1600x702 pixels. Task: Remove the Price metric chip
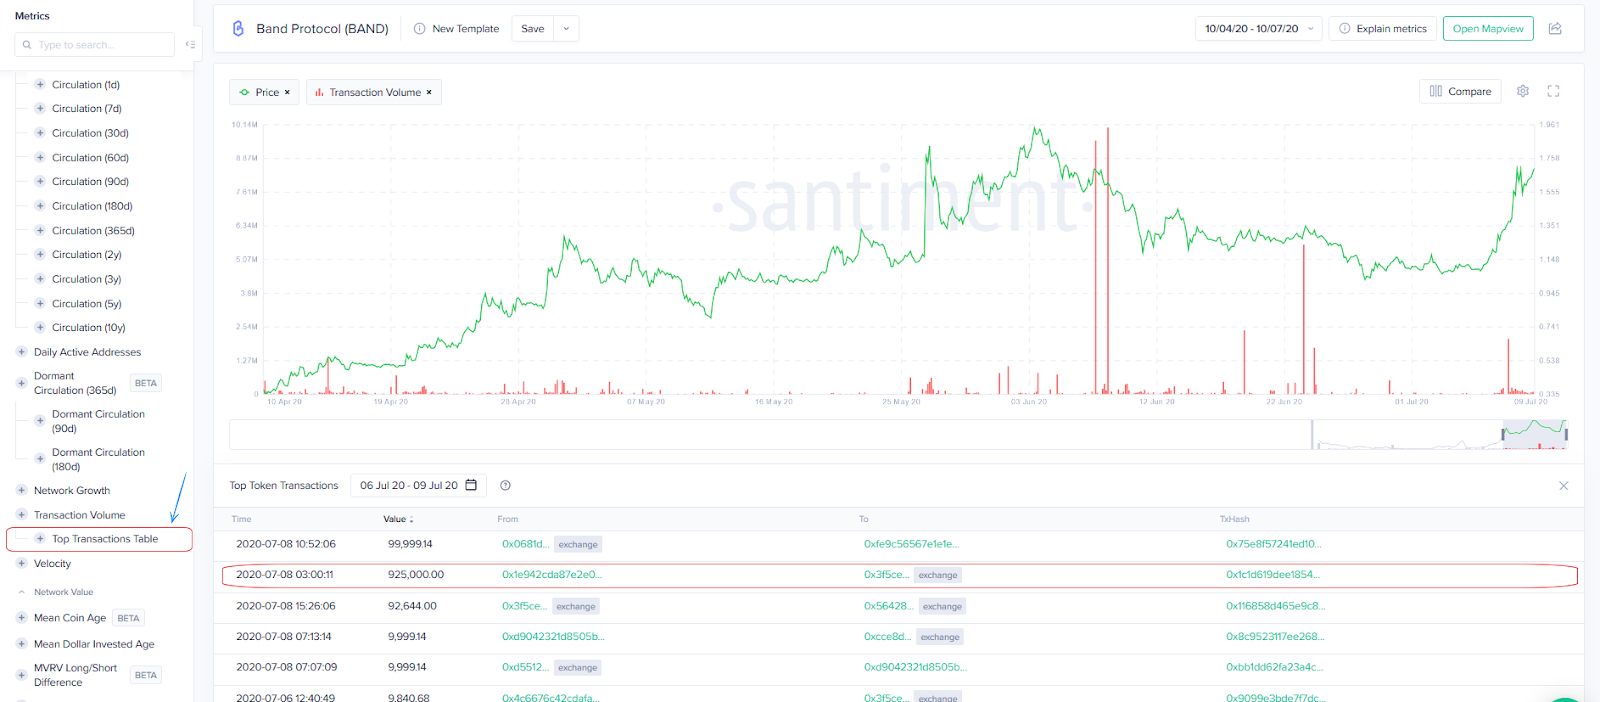point(287,92)
